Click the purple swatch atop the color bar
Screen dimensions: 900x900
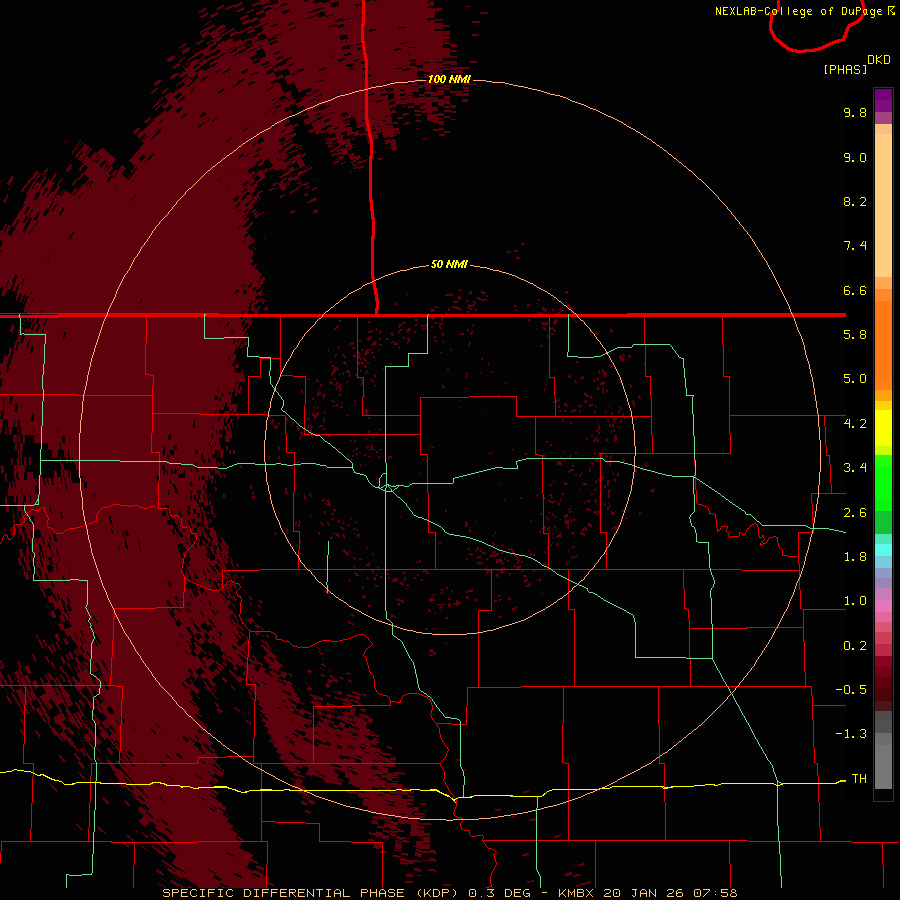point(883,100)
